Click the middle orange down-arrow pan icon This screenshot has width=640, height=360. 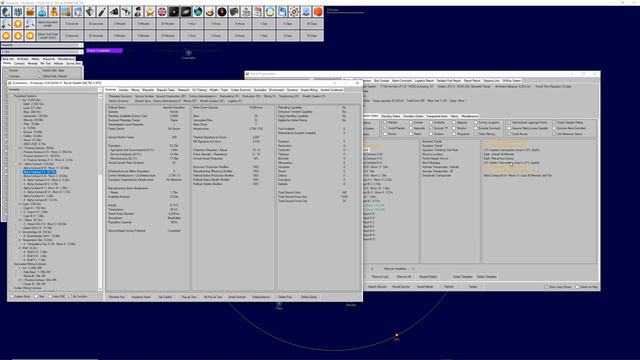(18, 36)
